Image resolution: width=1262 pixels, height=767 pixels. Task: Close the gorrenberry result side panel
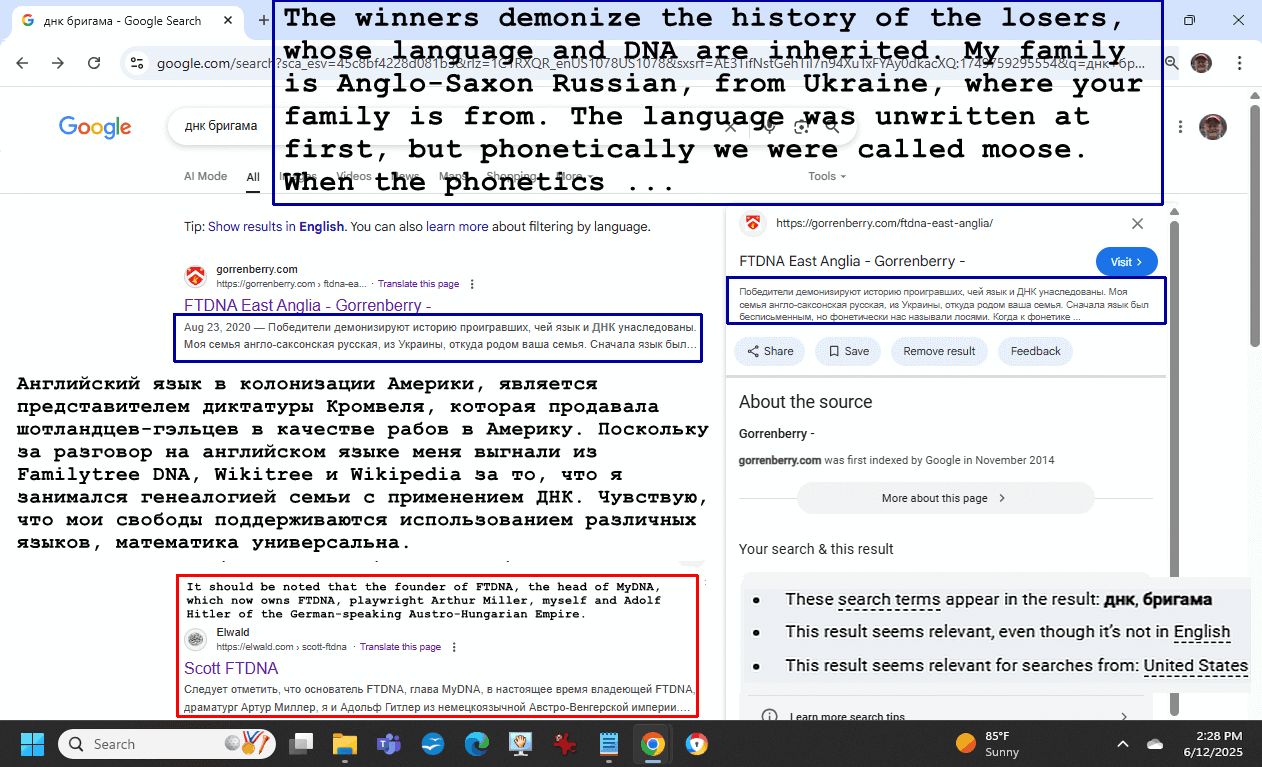click(x=1137, y=224)
